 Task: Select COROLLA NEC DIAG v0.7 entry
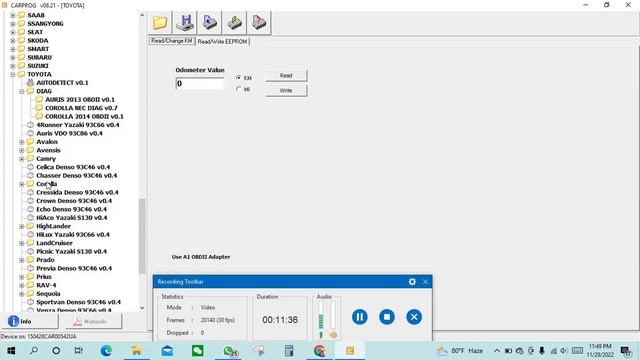[x=81, y=108]
